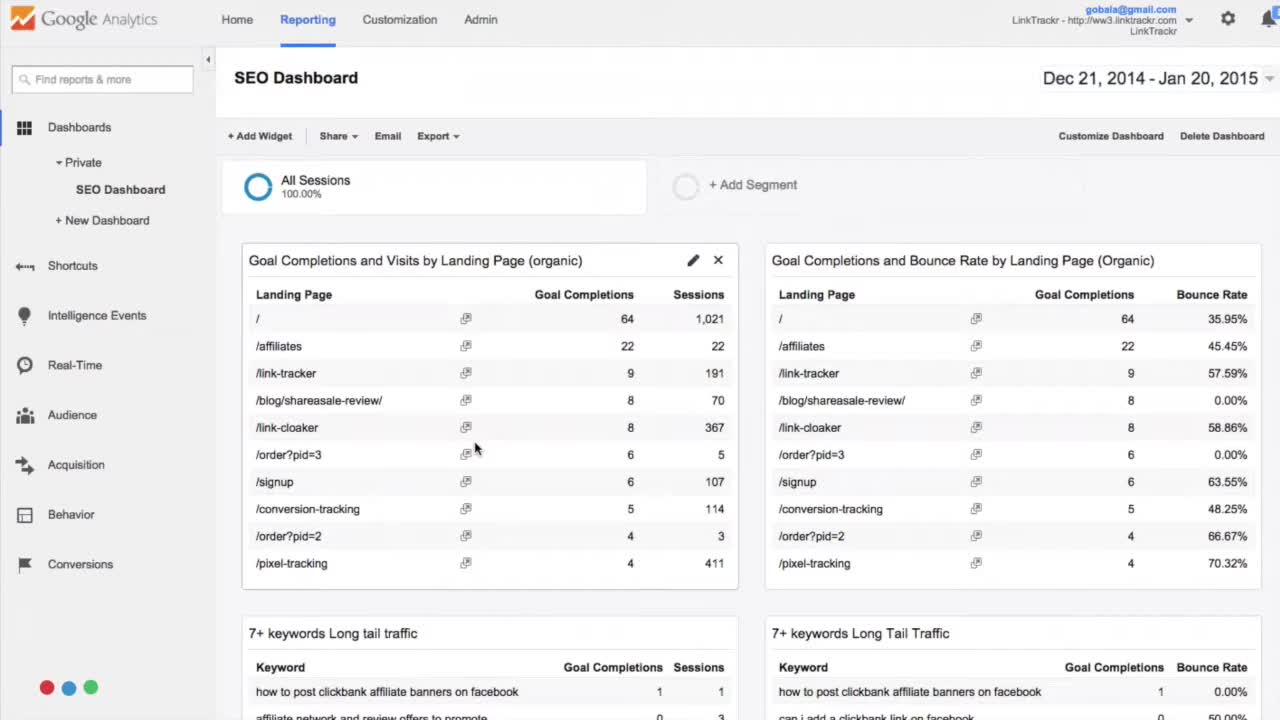Click the blue dot at bottom left
The image size is (1280, 720).
point(69,687)
